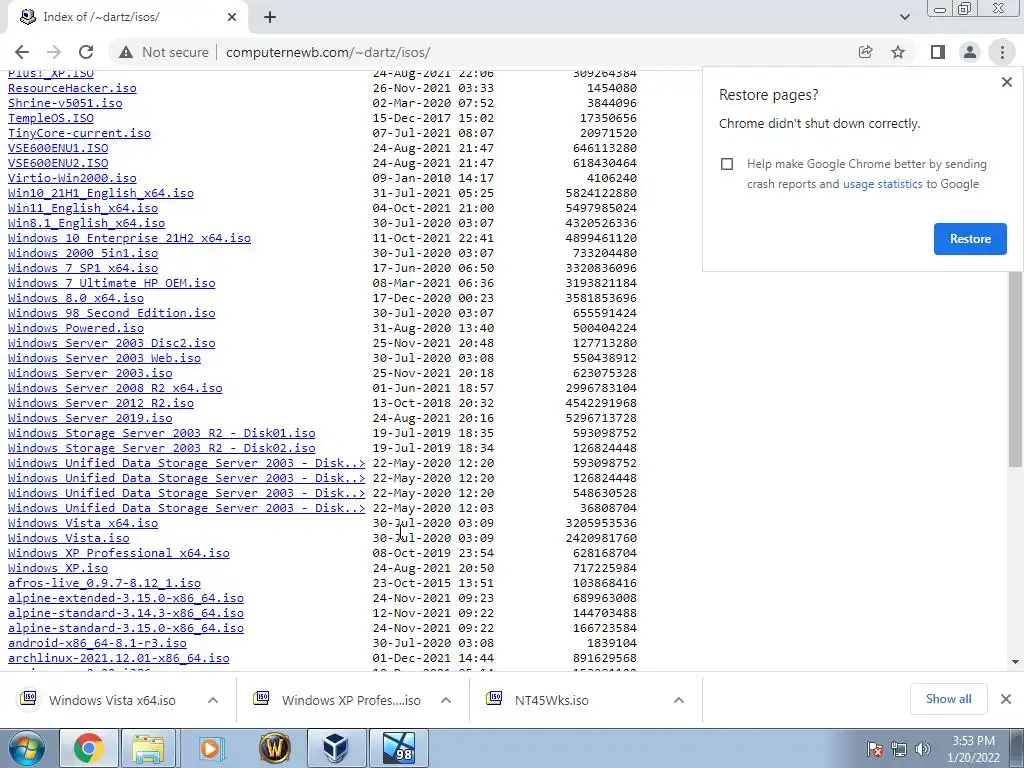The width and height of the screenshot is (1024, 768).
Task: Open Win11_English_x64.iso link
Action: click(x=83, y=208)
